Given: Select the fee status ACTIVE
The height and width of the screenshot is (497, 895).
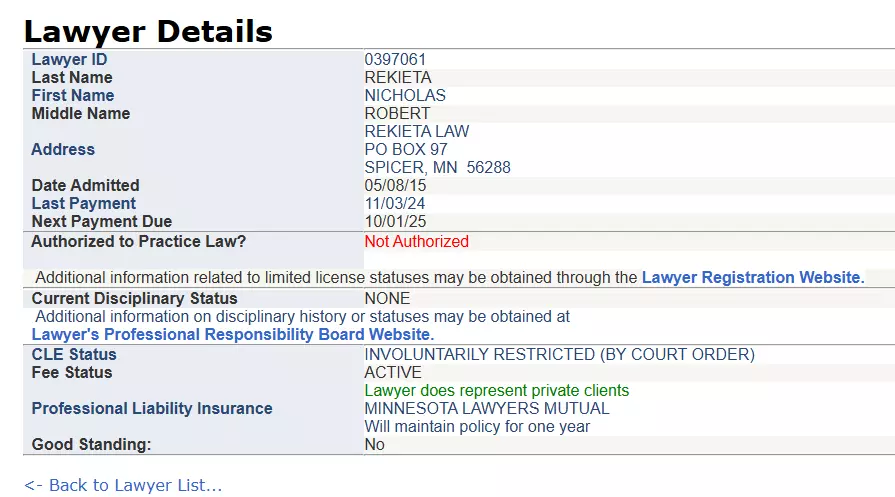Looking at the screenshot, I should coord(393,373).
